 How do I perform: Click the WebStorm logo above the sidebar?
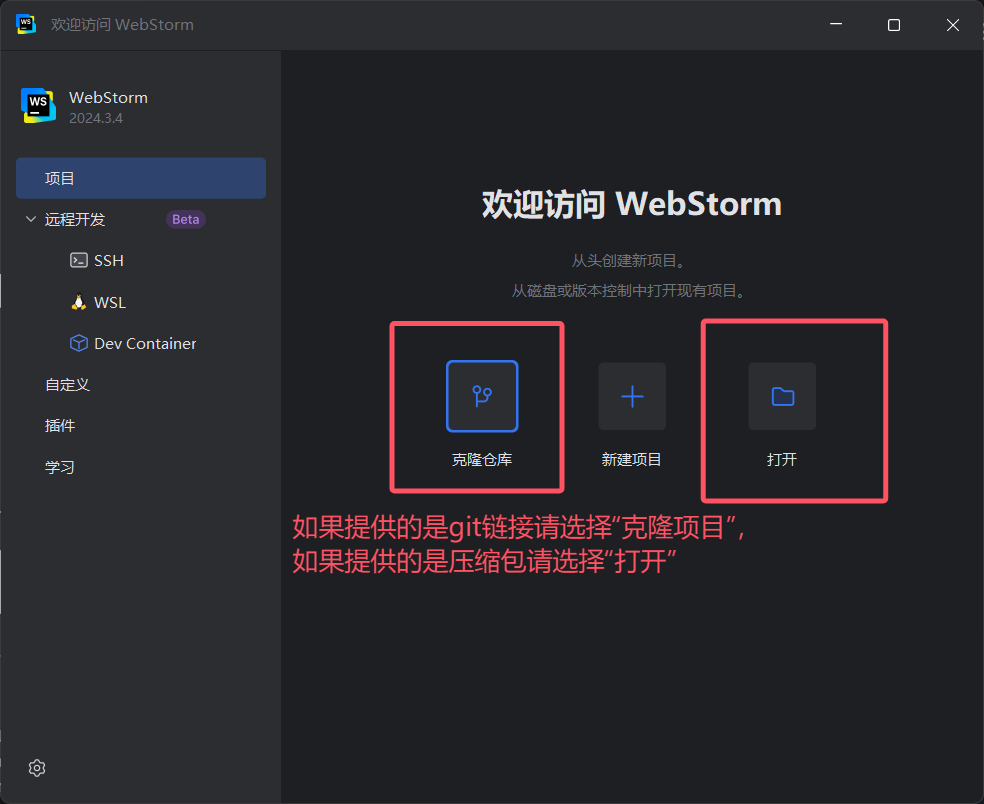pyautogui.click(x=39, y=105)
